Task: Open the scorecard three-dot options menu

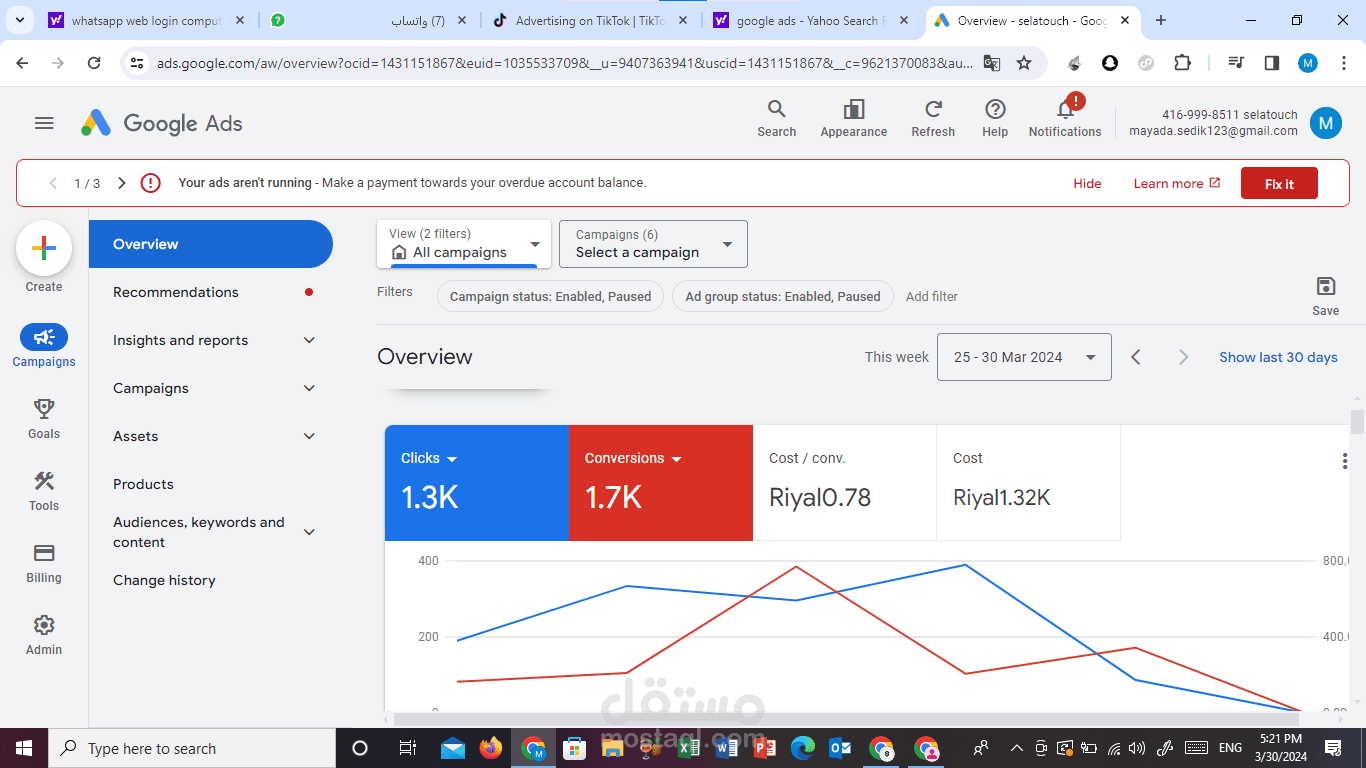Action: click(1345, 461)
